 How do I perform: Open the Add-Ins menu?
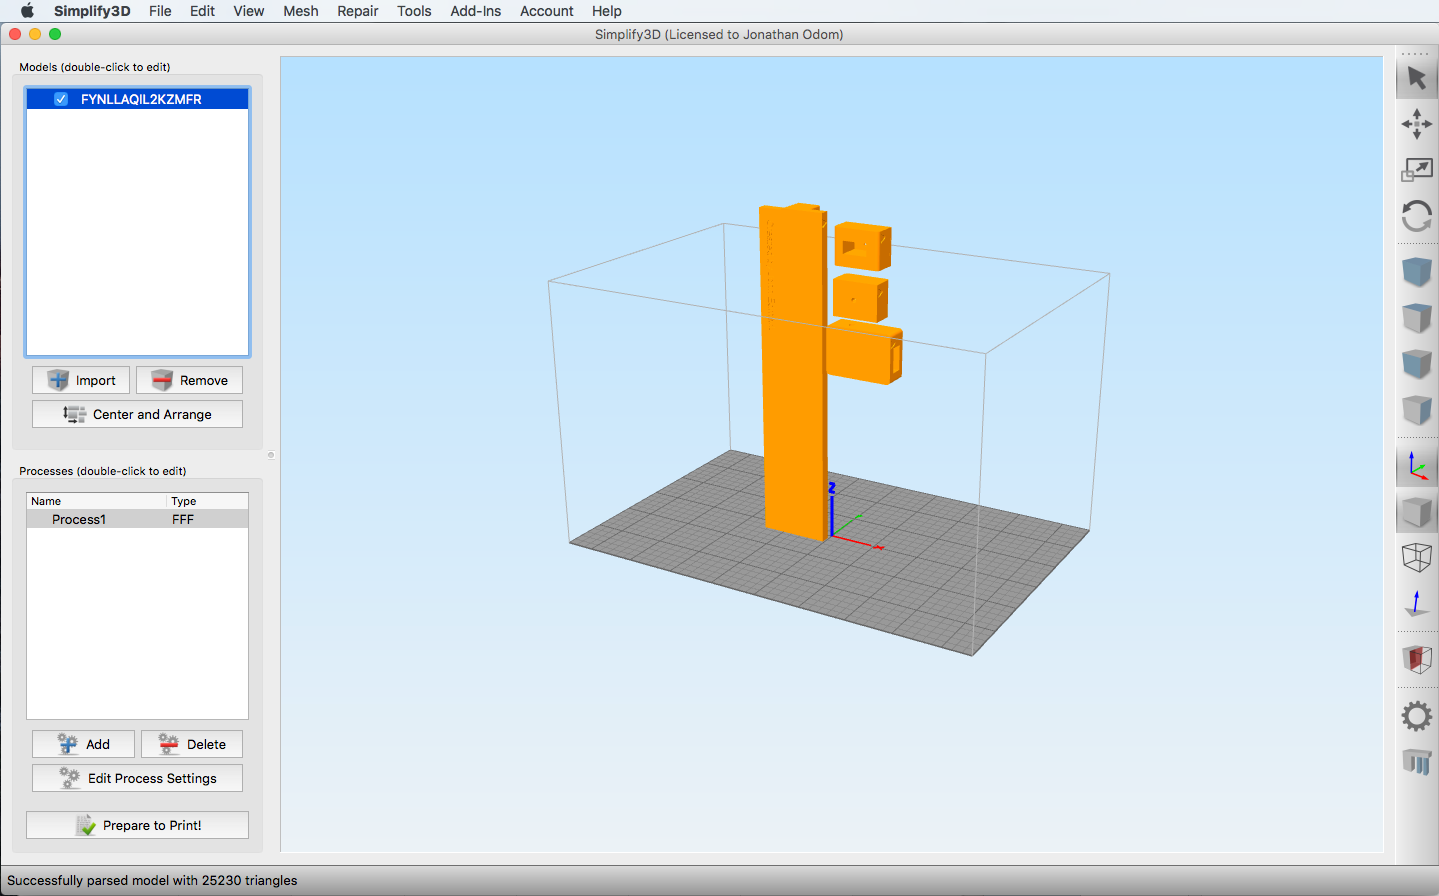point(475,11)
